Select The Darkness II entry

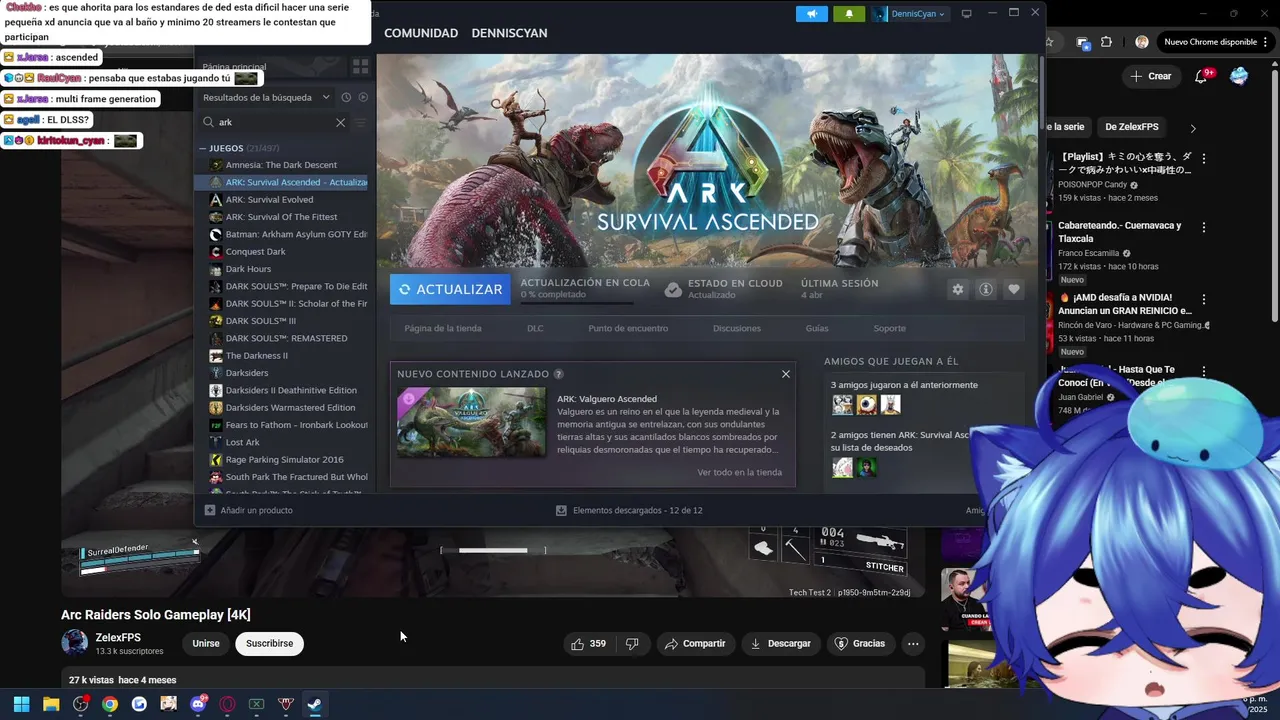coord(256,356)
